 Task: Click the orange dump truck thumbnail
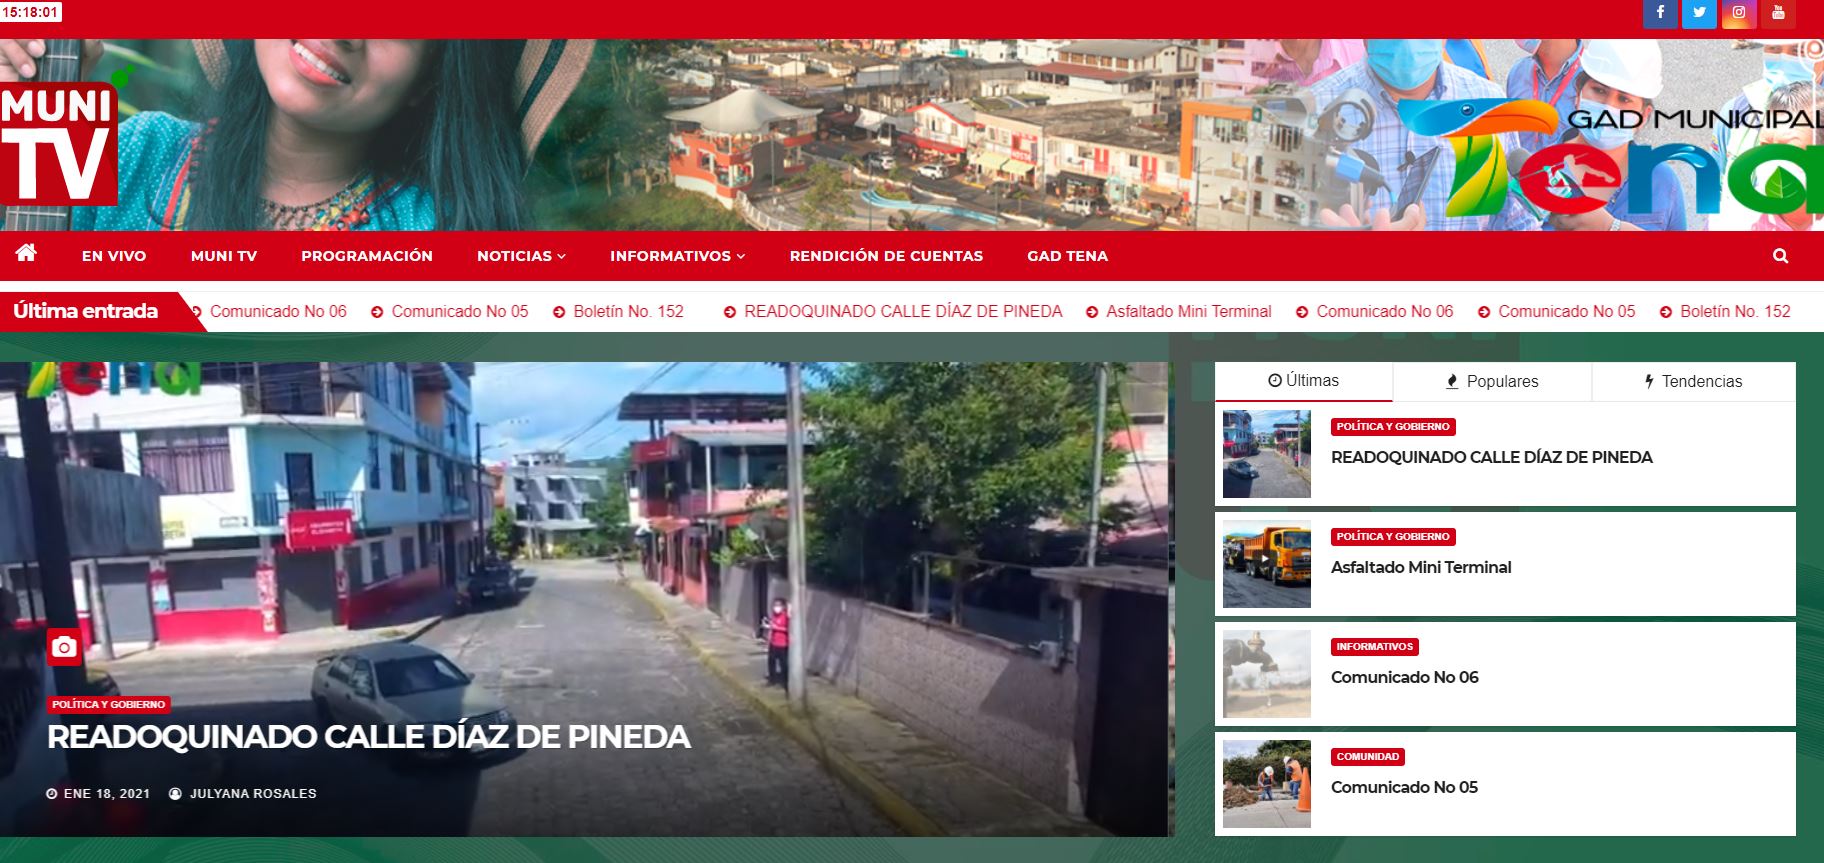pos(1266,564)
